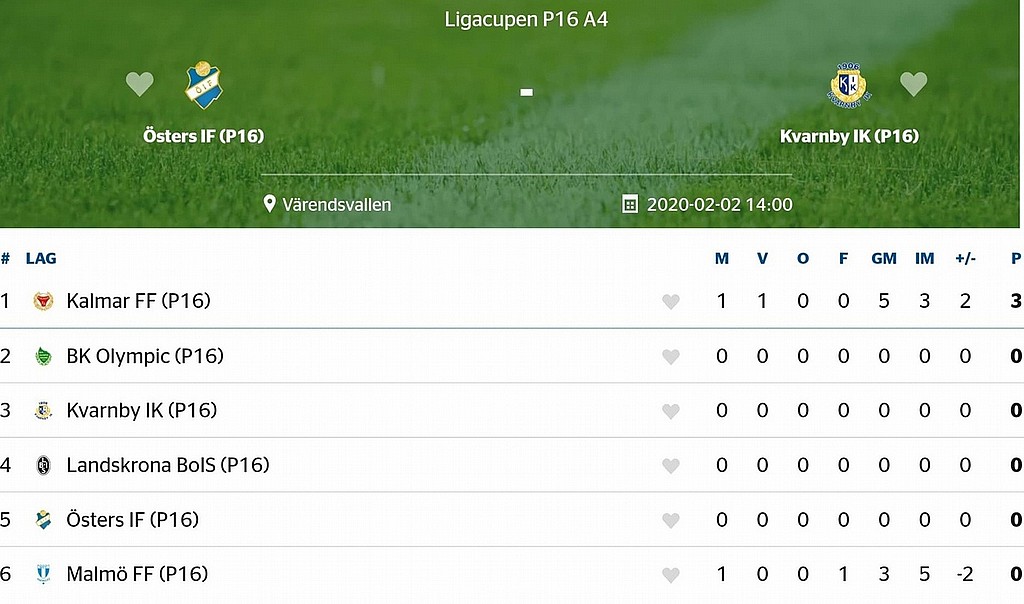Click the Malmö FF logo in table
The height and width of the screenshot is (604, 1024).
tap(43, 574)
